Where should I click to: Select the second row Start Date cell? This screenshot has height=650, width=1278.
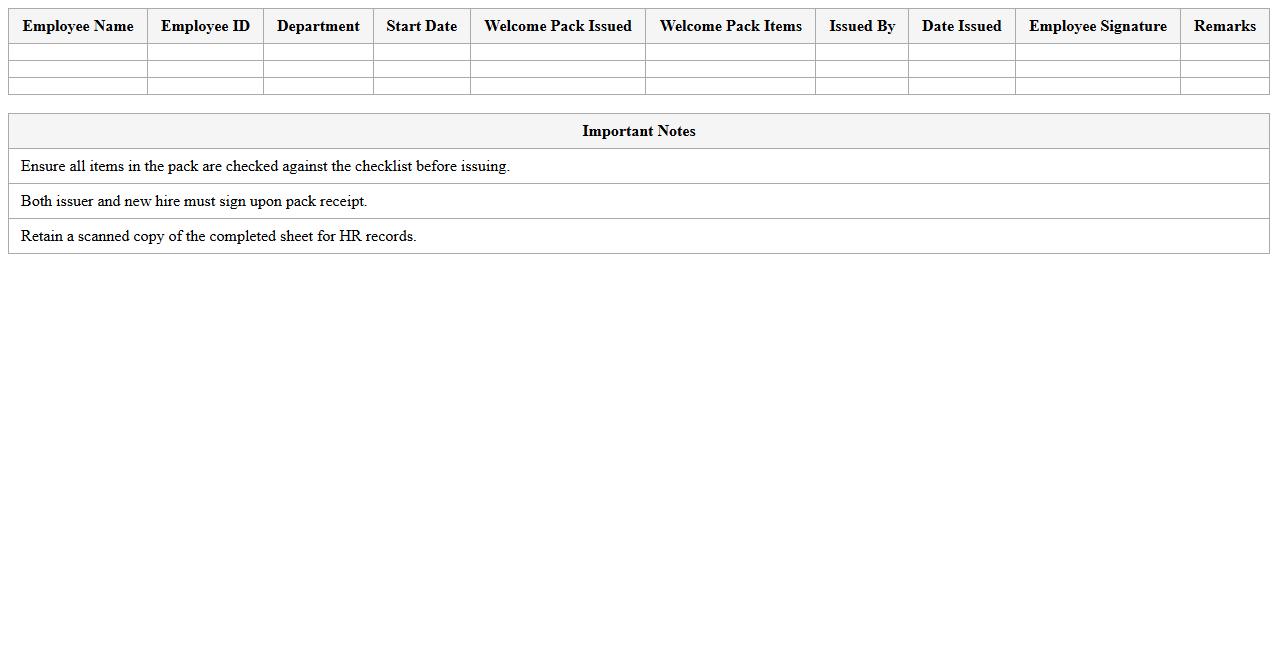pos(421,69)
